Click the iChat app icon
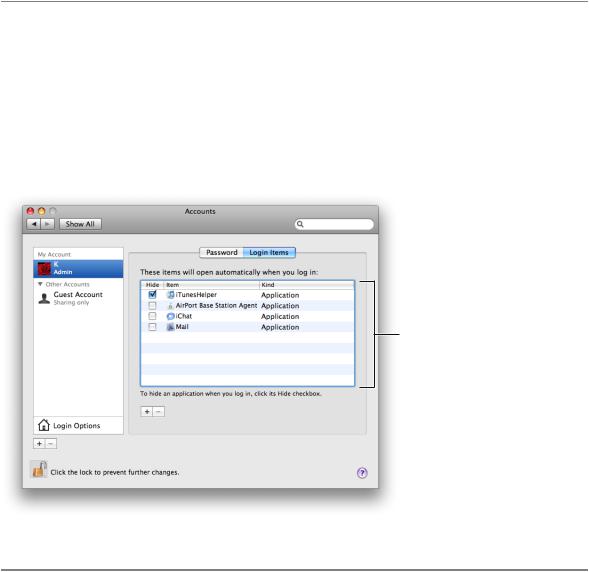Viewport: 589px width, 572px height. (x=171, y=316)
